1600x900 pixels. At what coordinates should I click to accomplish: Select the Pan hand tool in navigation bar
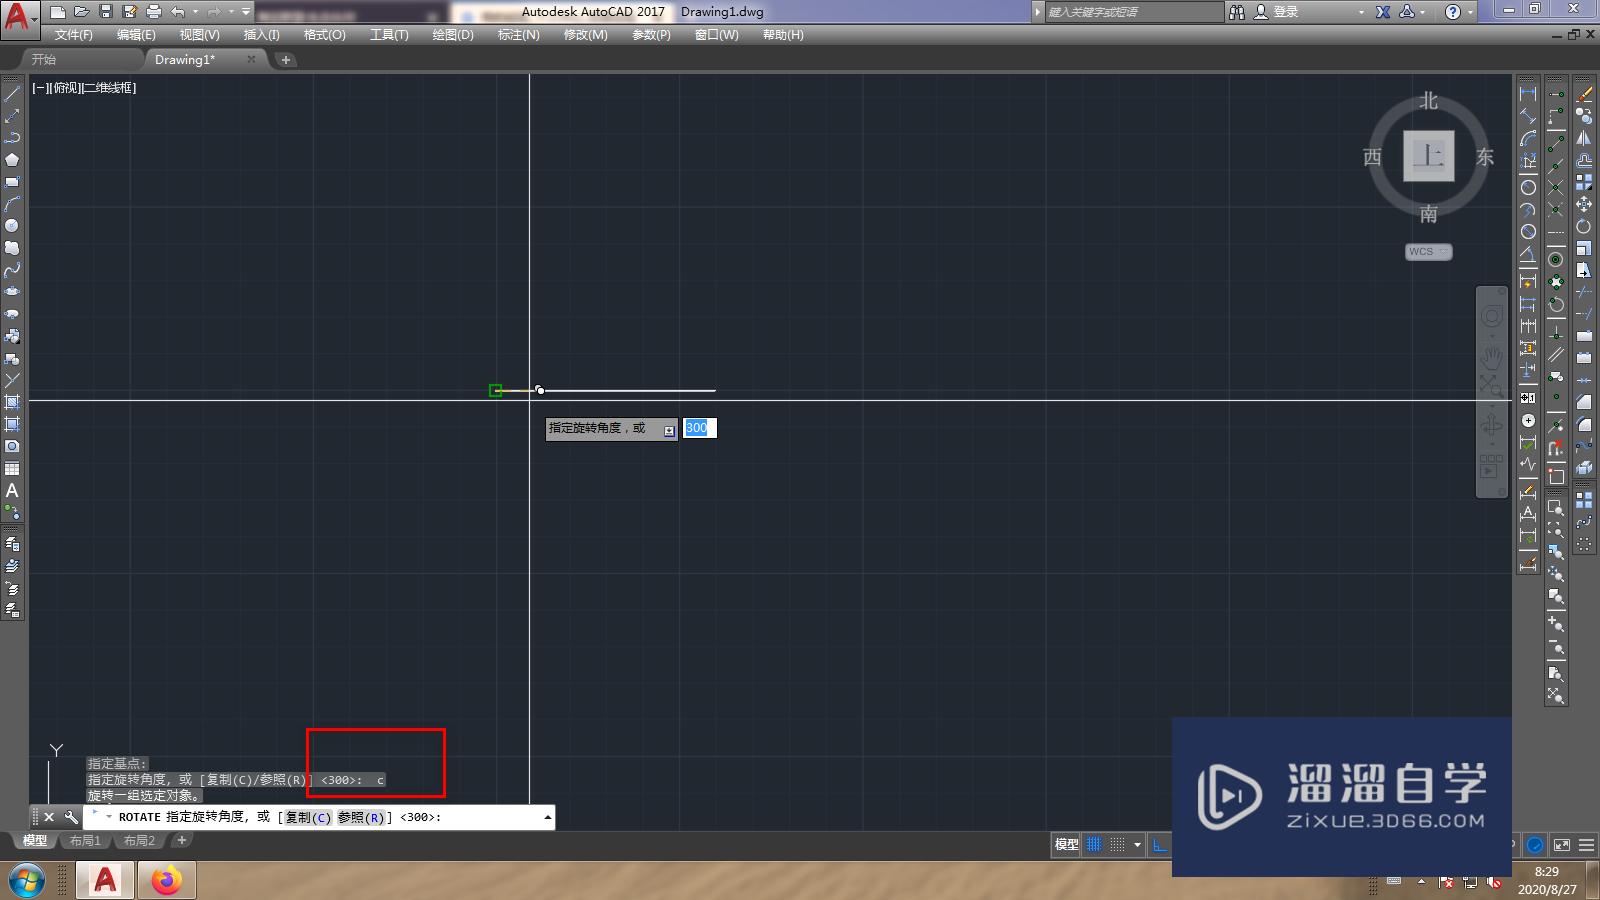[x=1491, y=356]
